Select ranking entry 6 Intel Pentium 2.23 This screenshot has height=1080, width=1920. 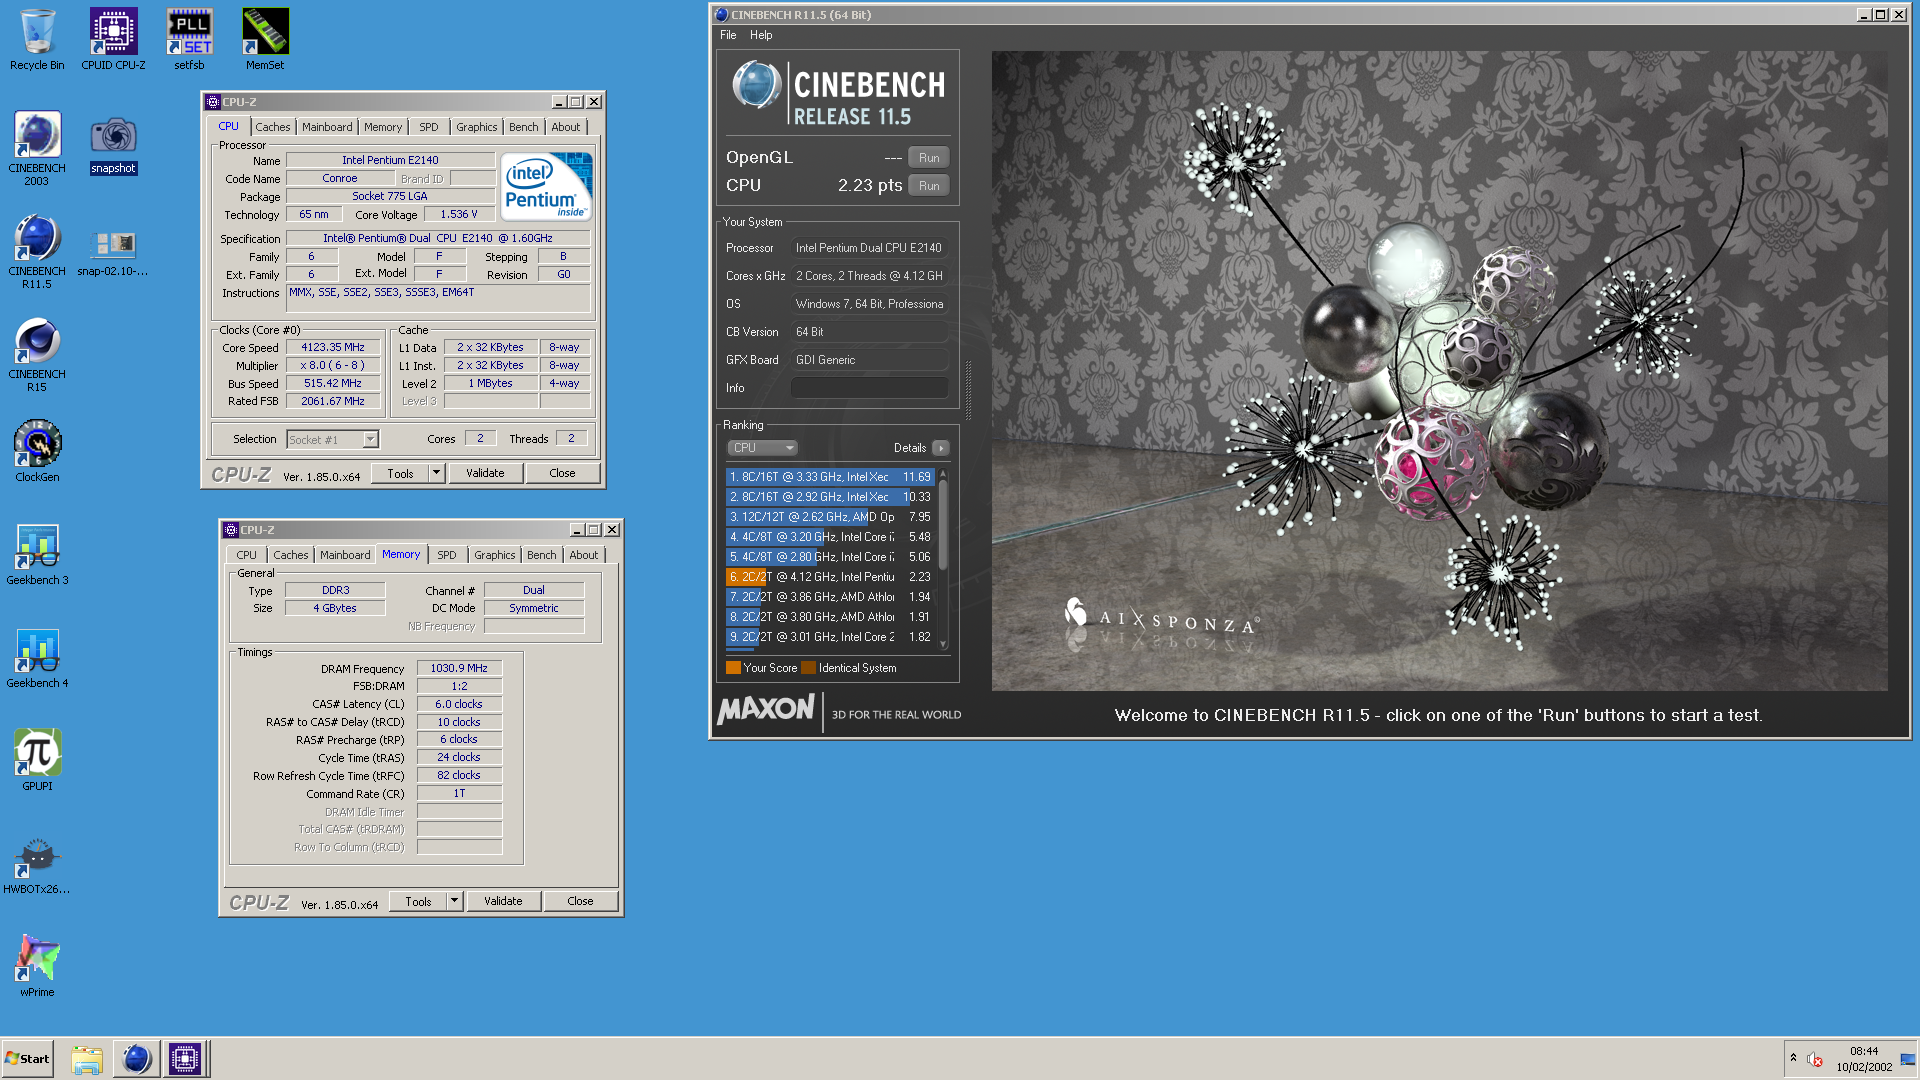[x=830, y=577]
